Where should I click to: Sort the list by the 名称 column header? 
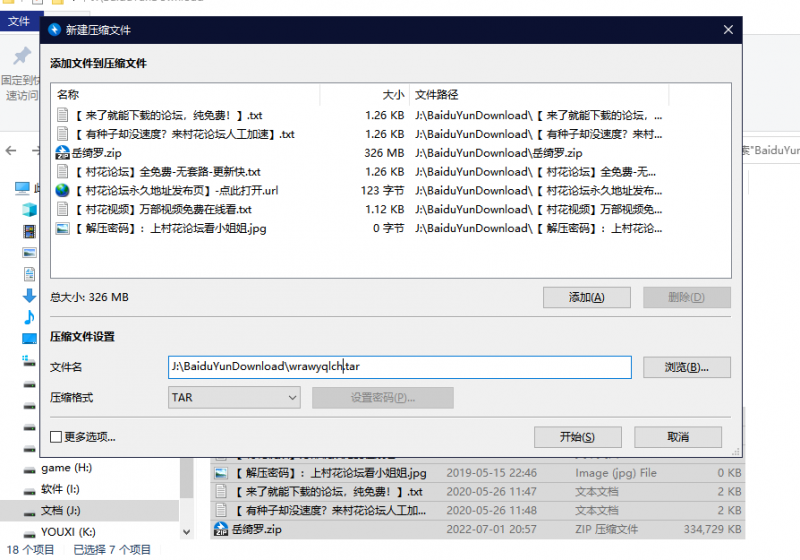(x=68, y=95)
